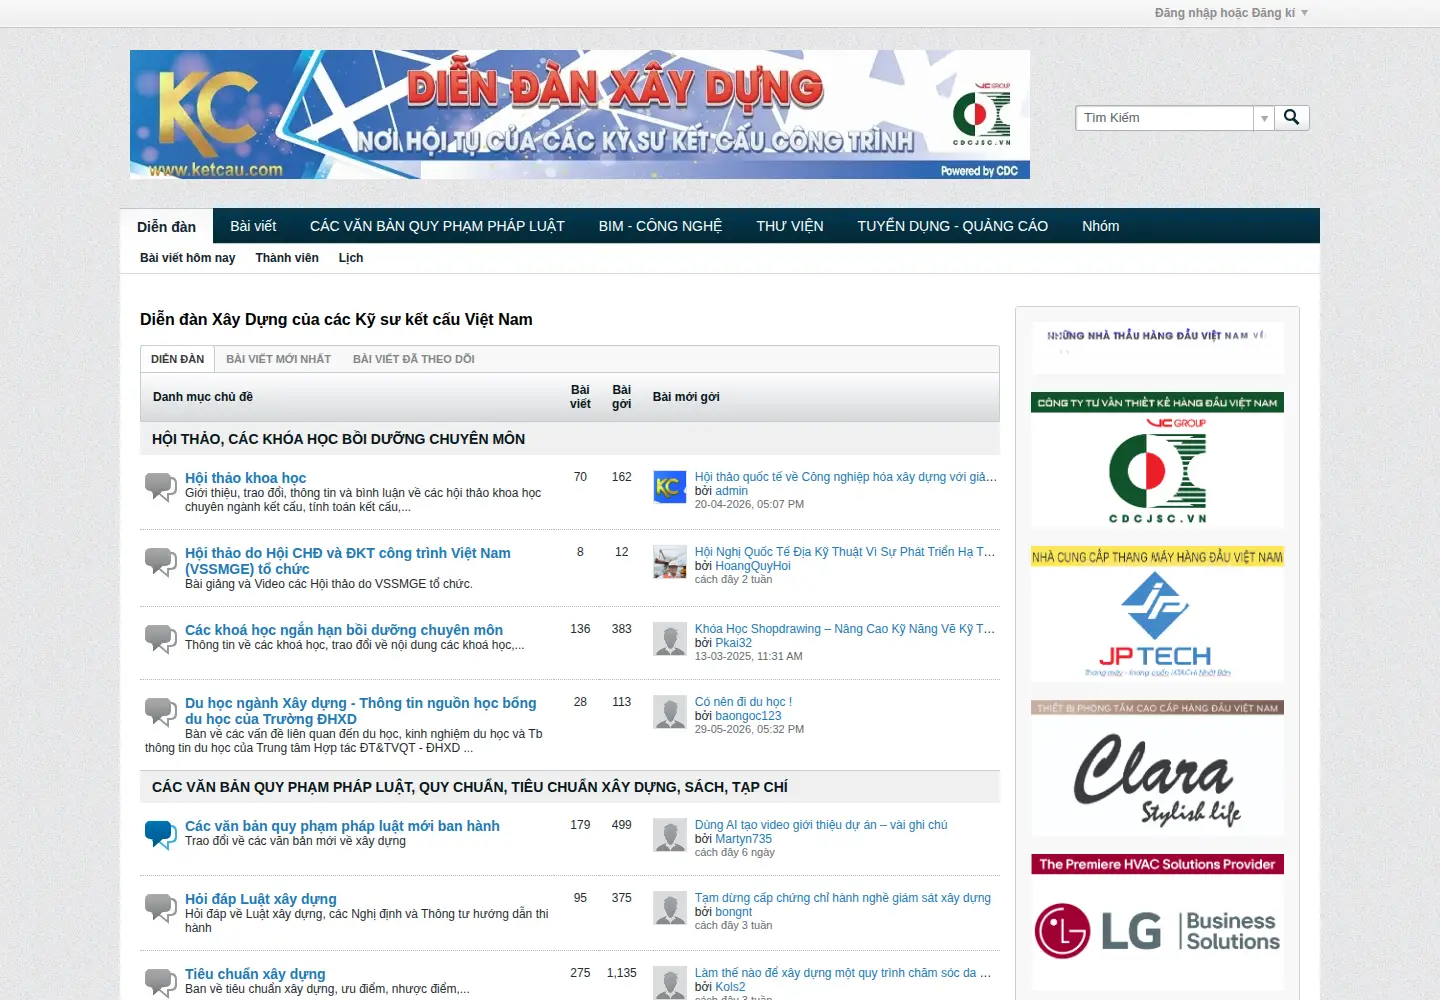Image resolution: width=1440 pixels, height=1000 pixels.
Task: Open the Tiêu chuẩn xây dựng forum link
Action: tap(255, 974)
